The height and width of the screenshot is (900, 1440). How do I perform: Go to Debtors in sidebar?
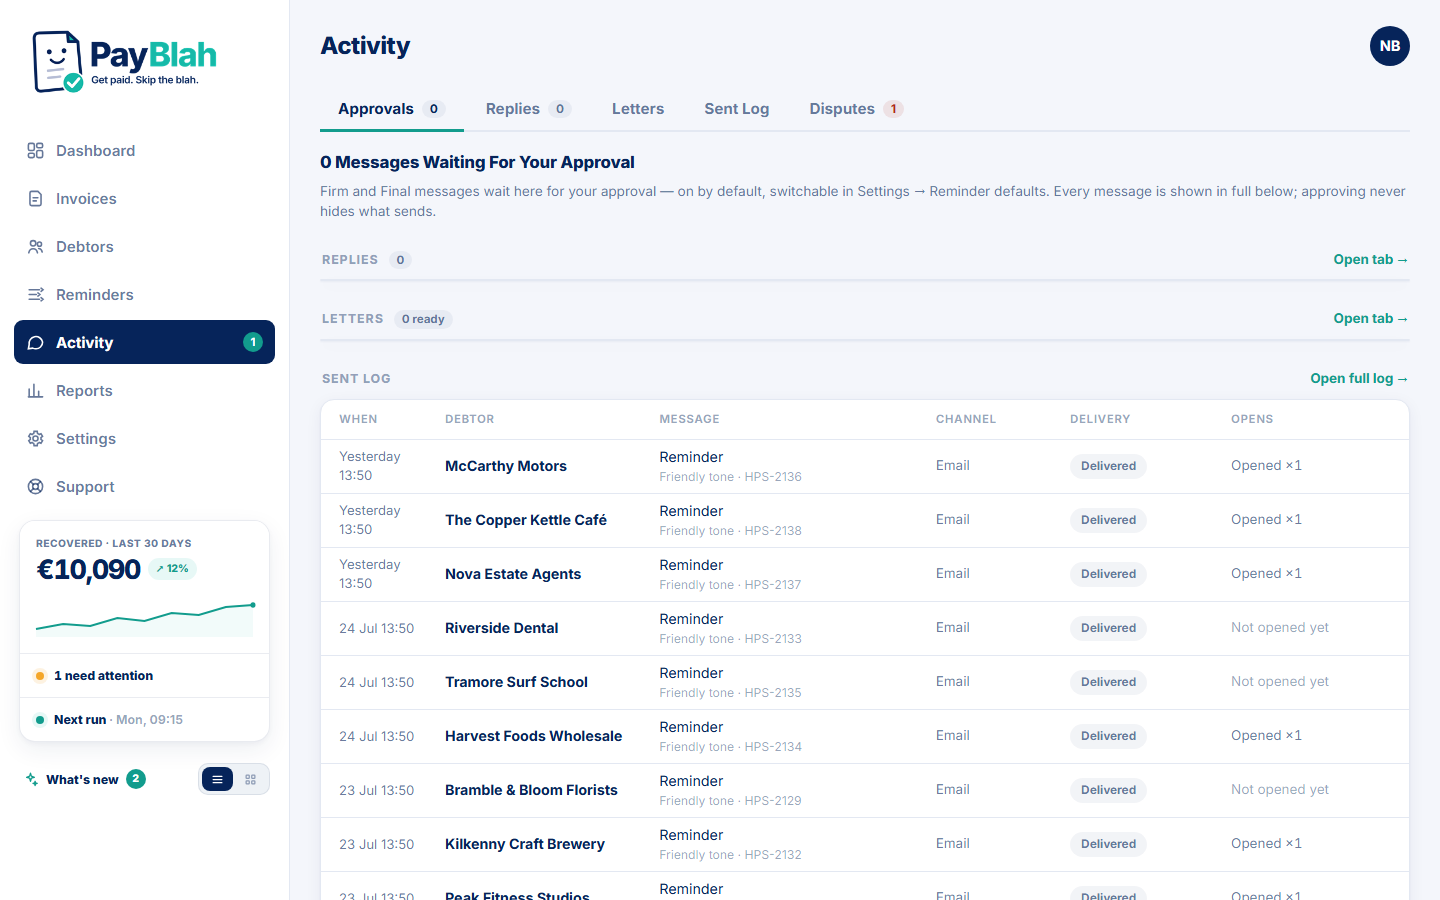point(144,247)
